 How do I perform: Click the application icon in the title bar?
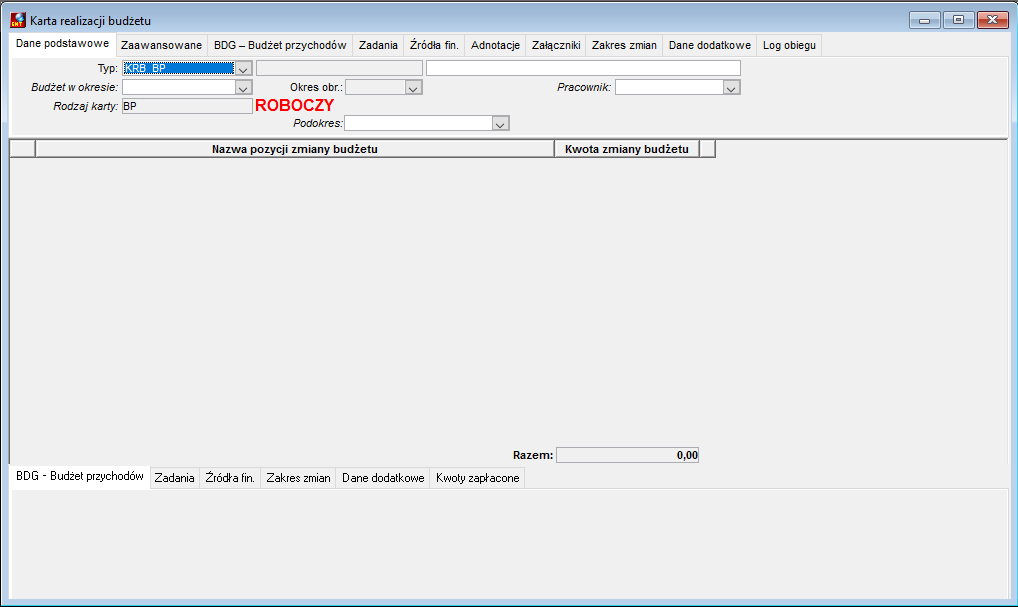click(x=18, y=20)
